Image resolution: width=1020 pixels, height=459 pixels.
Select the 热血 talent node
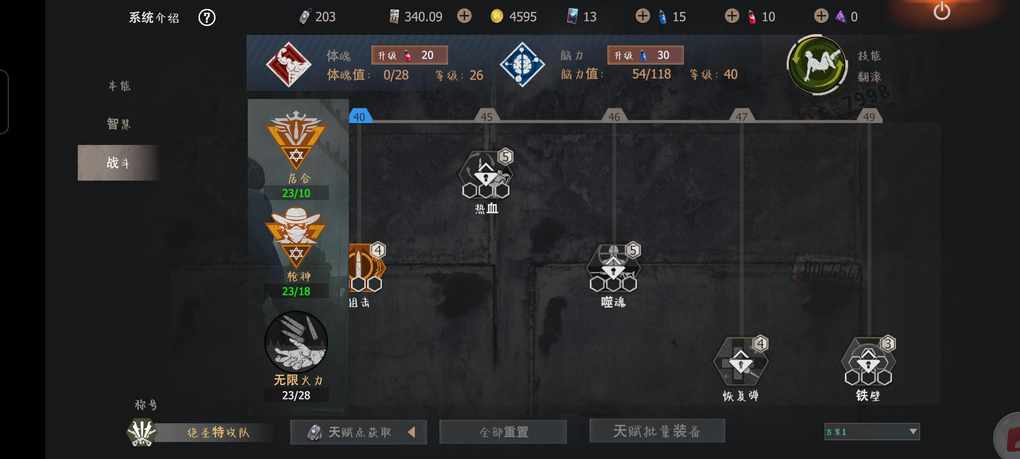click(486, 174)
